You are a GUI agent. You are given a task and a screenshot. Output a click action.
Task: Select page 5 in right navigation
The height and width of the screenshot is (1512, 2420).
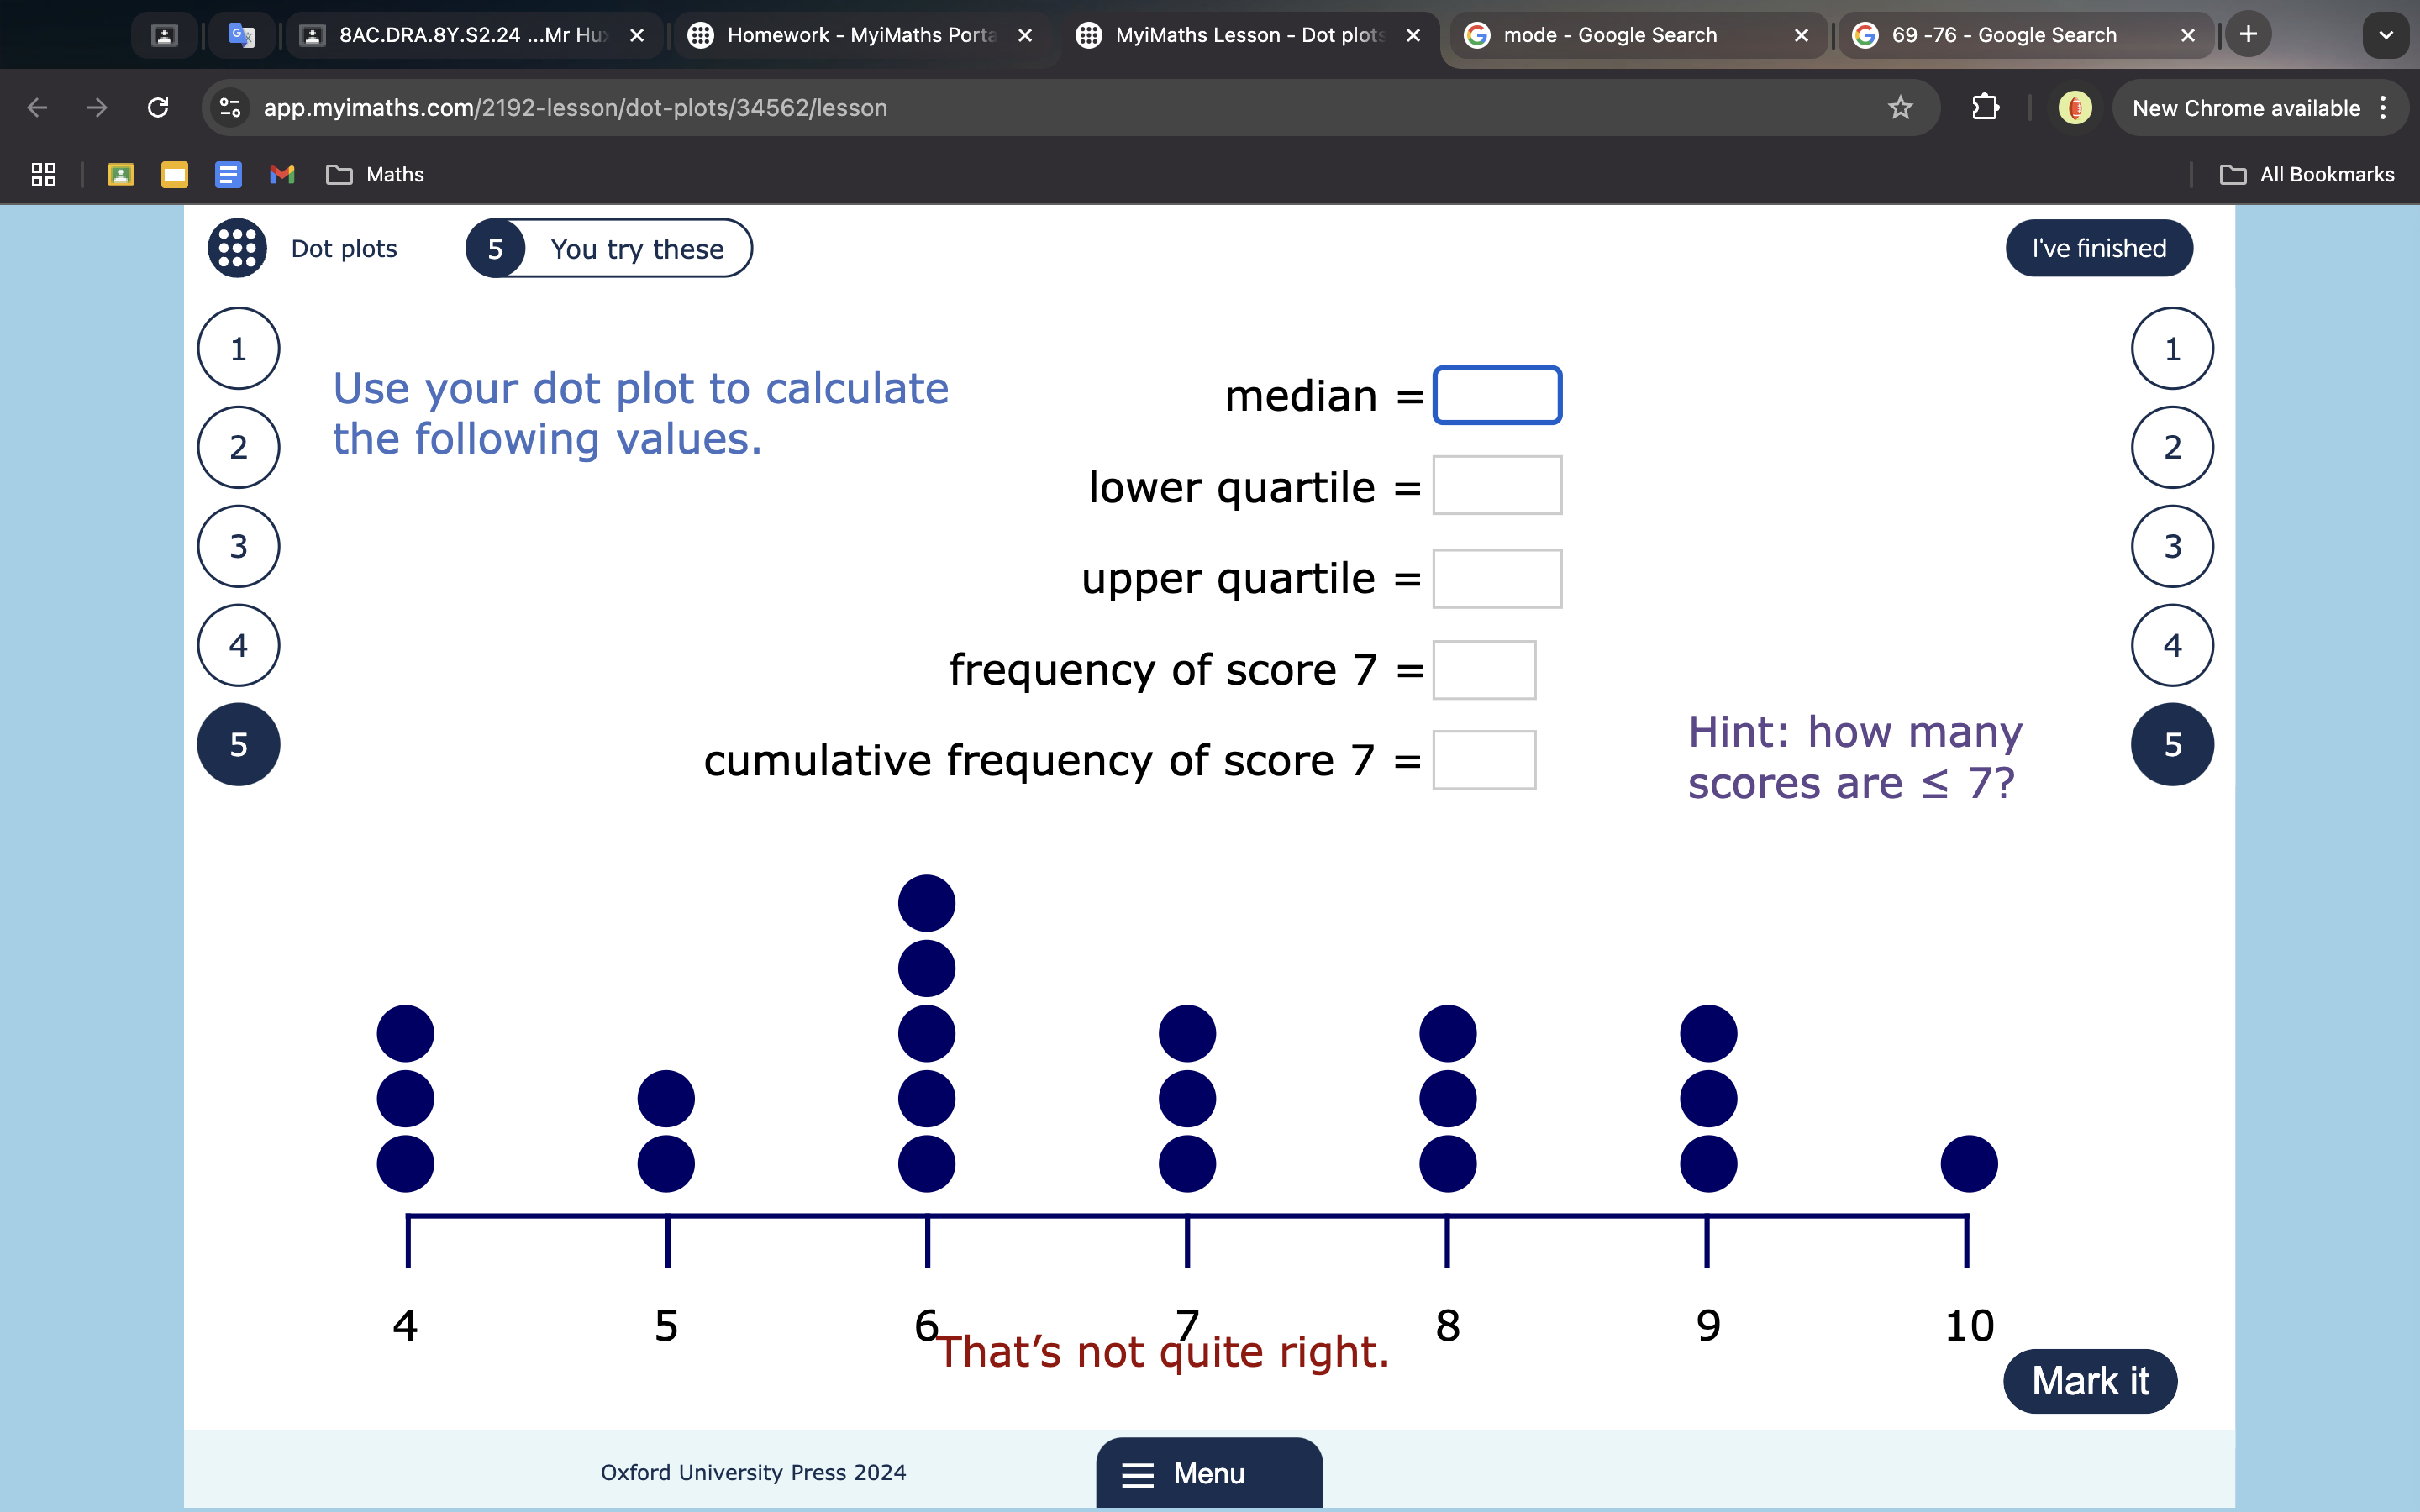[x=2172, y=744]
